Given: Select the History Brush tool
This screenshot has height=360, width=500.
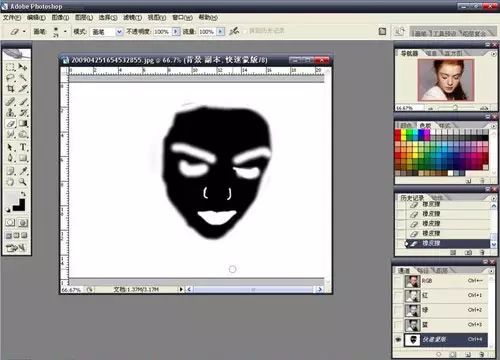Looking at the screenshot, I should click(x=23, y=113).
